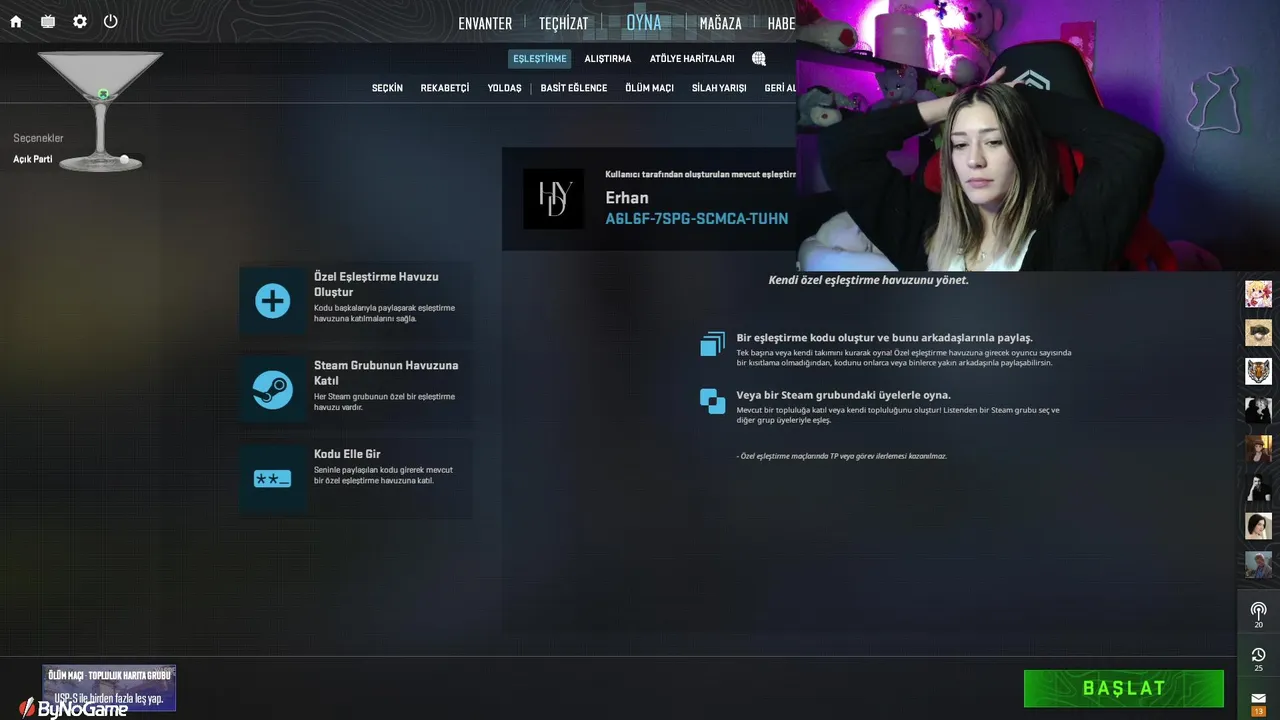Click the A6L6F-7SPG-SCMCA-TUHN matchmaking code
Viewport: 1280px width, 720px height.
pos(697,219)
